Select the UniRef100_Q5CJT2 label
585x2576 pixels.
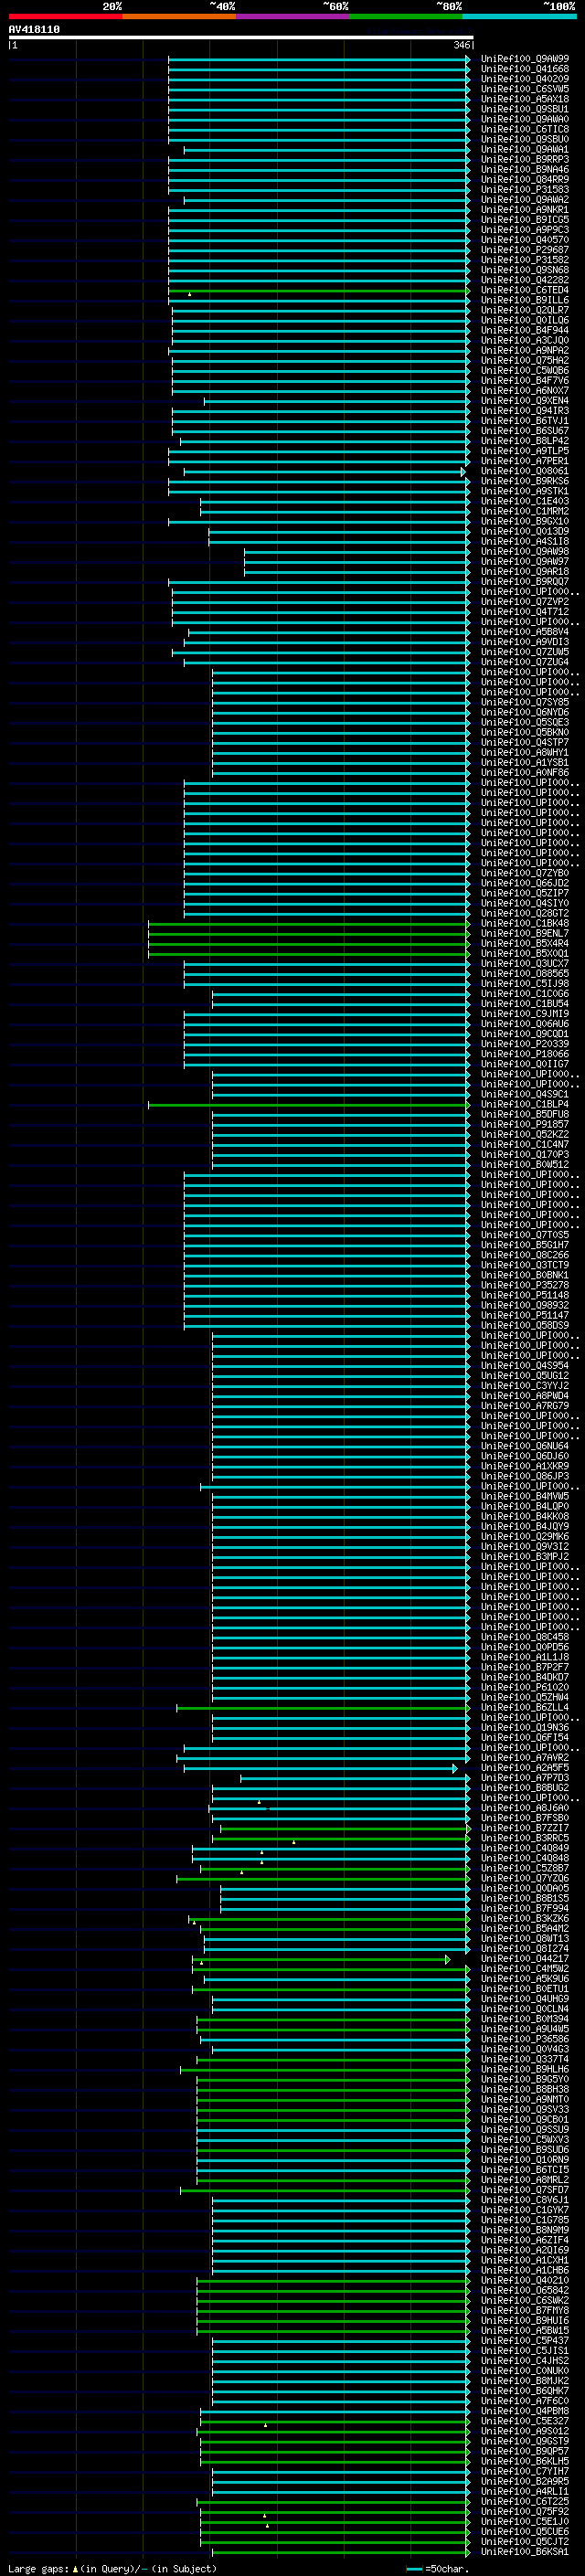(x=524, y=2541)
